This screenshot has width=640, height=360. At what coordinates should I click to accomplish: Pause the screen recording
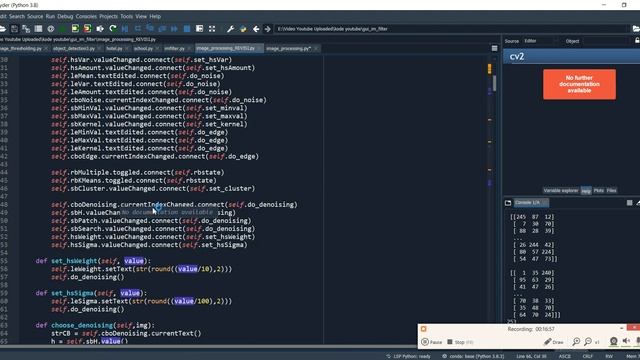pyautogui.click(x=432, y=342)
